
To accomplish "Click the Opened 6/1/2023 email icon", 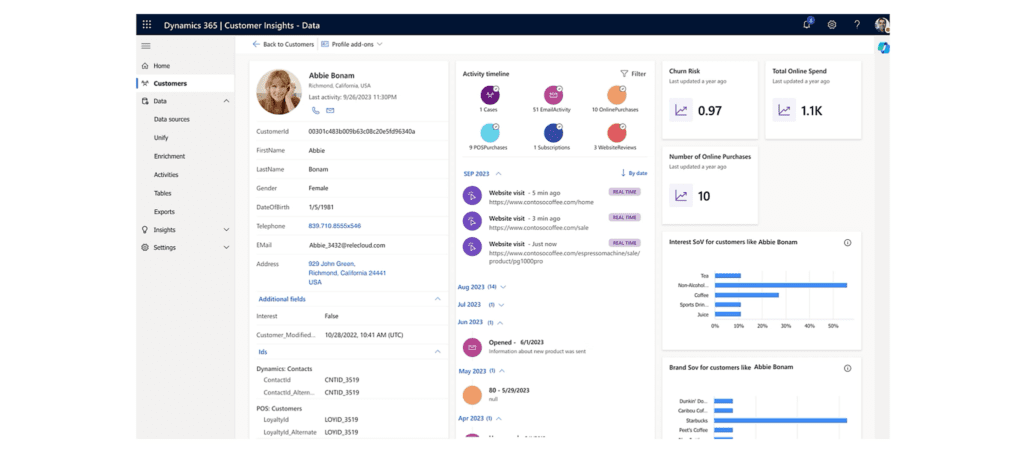I will tap(472, 346).
